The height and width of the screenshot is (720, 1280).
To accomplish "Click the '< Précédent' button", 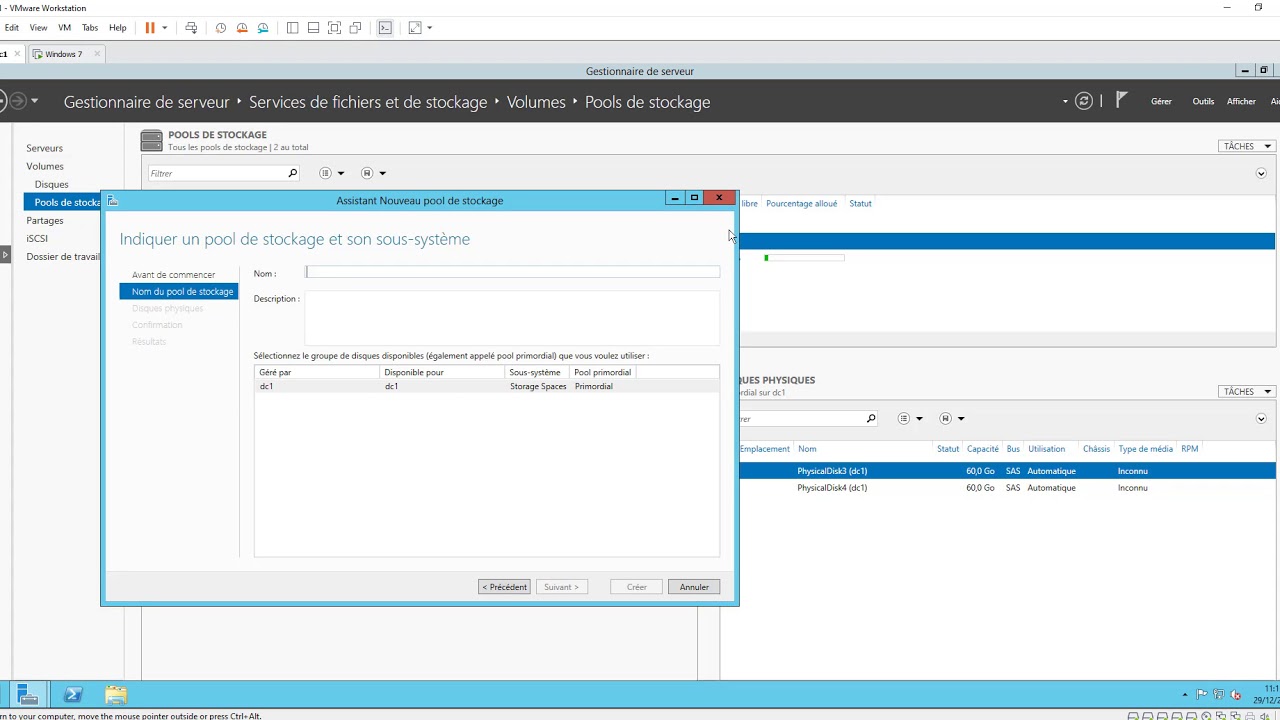I will point(504,587).
